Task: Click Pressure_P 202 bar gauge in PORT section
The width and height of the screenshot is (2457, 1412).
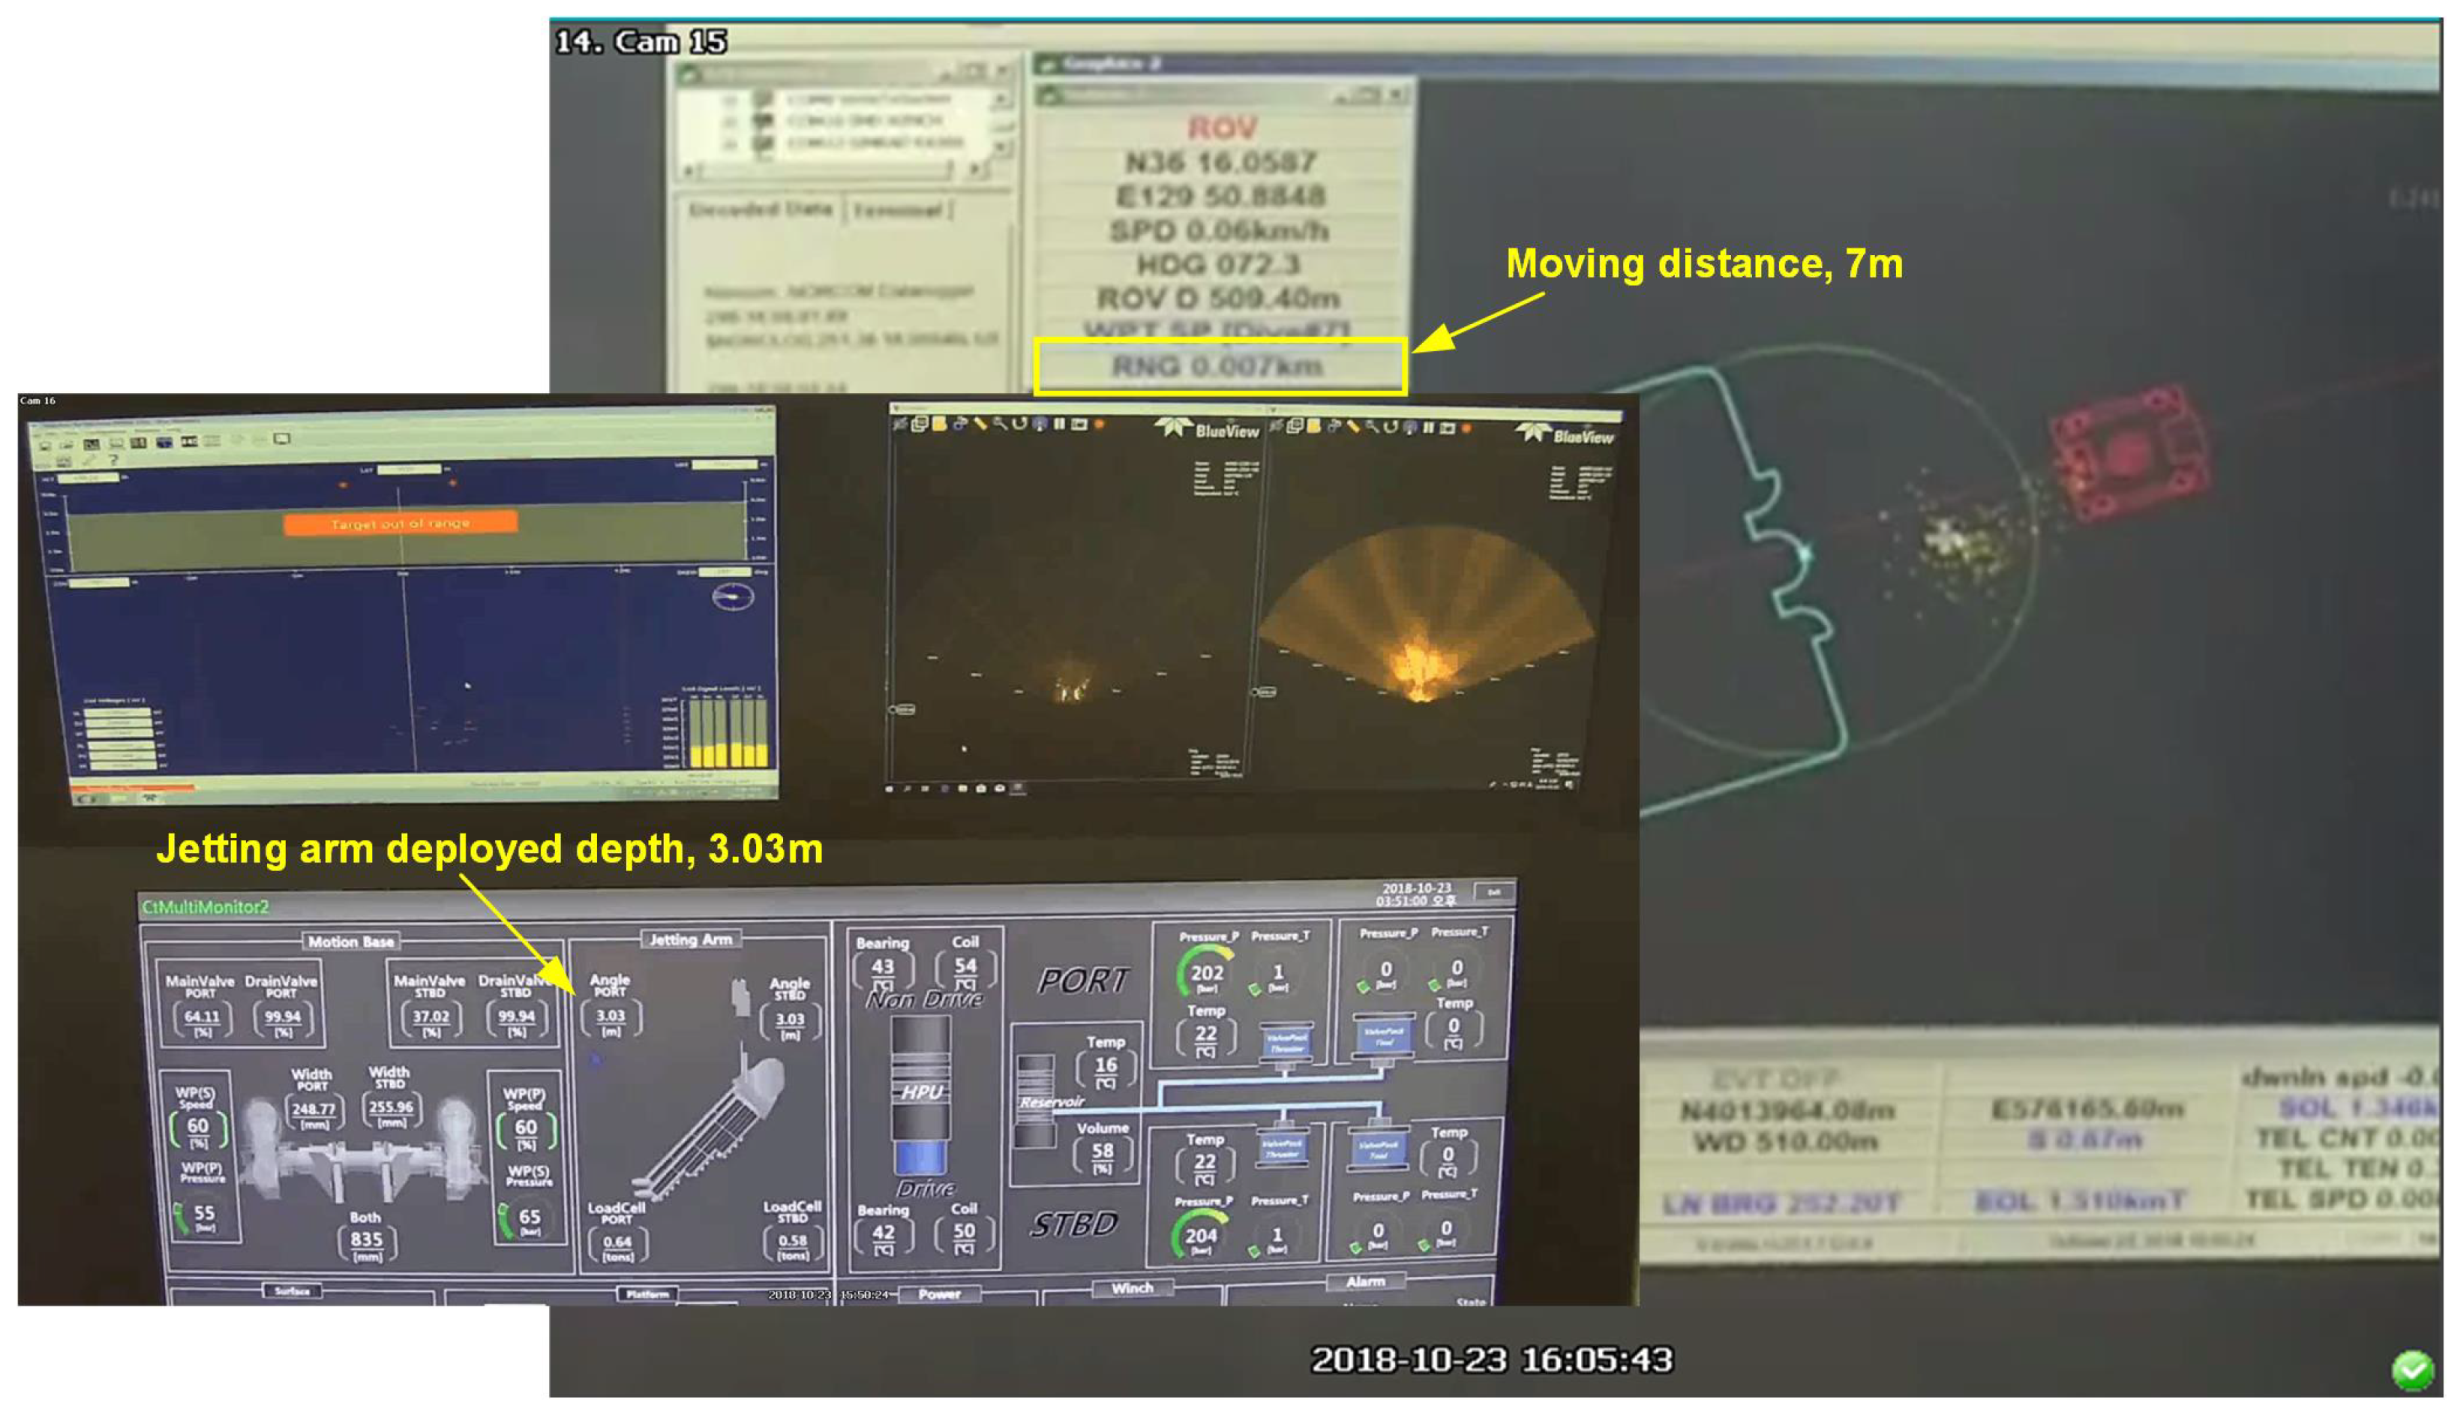Action: (x=1206, y=972)
